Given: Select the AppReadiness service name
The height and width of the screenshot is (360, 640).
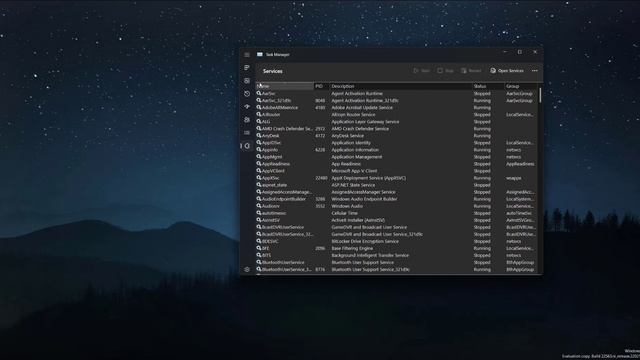Looking at the screenshot, I should (x=276, y=164).
